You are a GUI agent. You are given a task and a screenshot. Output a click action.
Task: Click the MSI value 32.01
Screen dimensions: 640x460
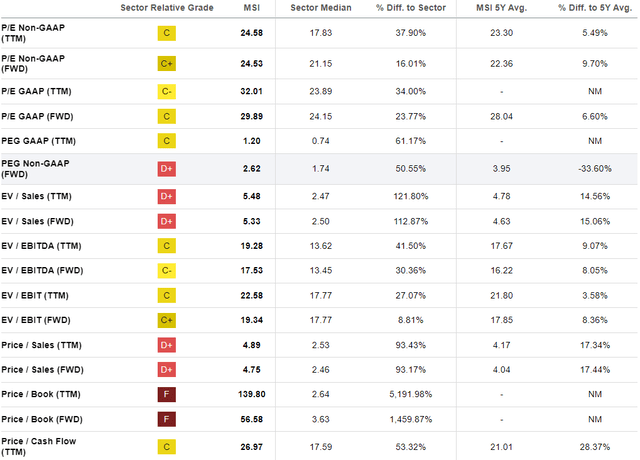[x=251, y=91]
